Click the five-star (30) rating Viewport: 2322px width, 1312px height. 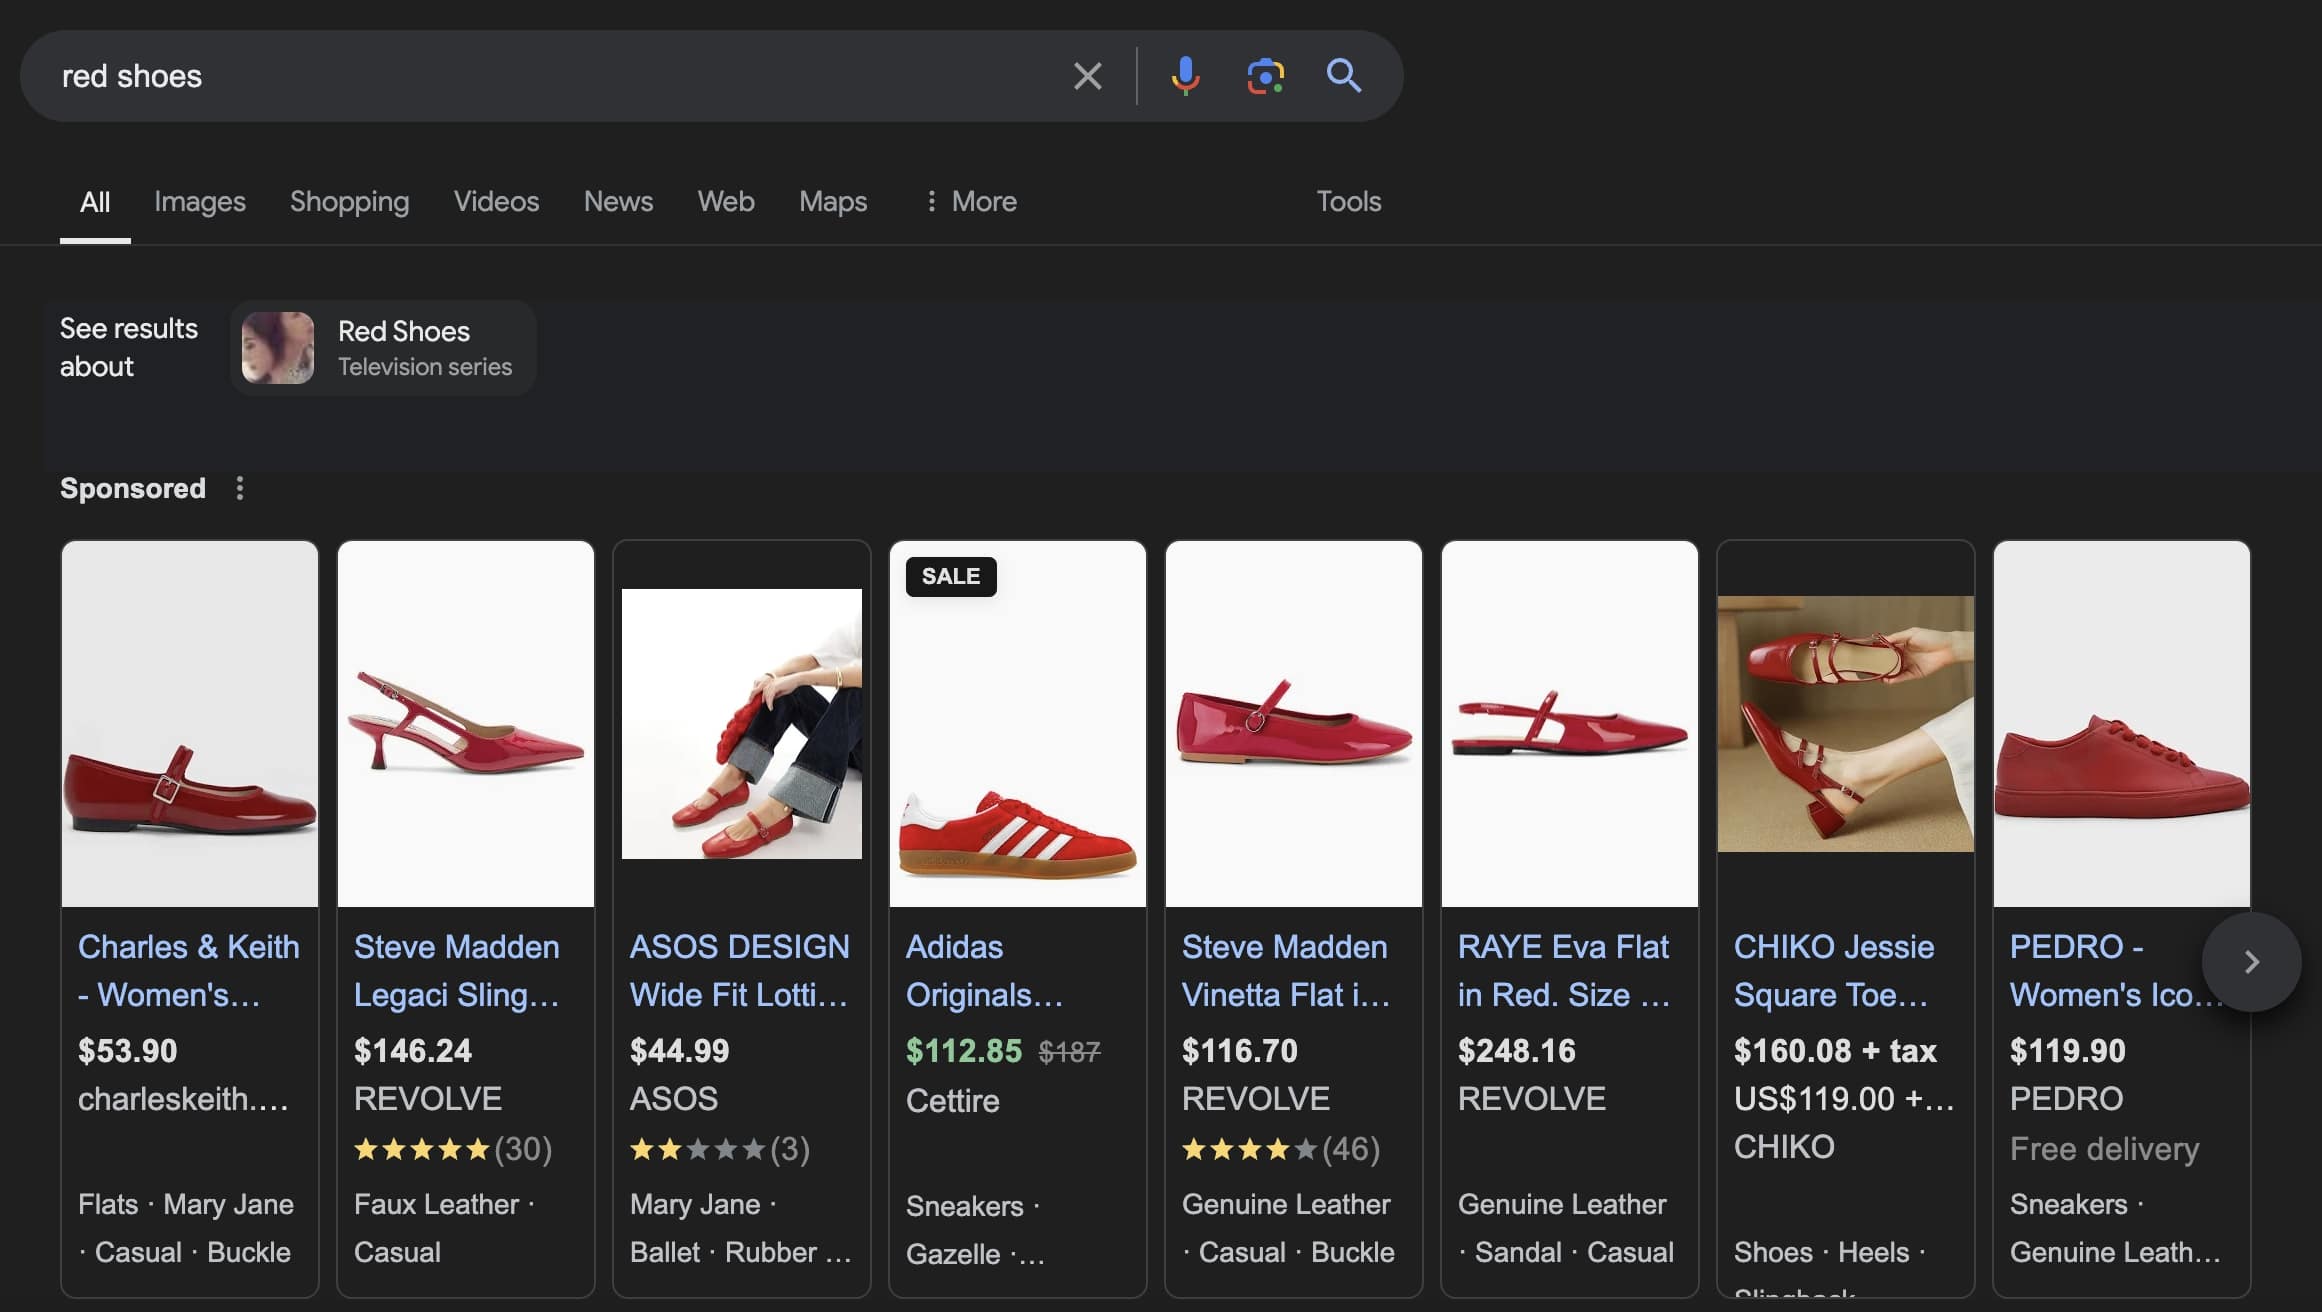[453, 1149]
